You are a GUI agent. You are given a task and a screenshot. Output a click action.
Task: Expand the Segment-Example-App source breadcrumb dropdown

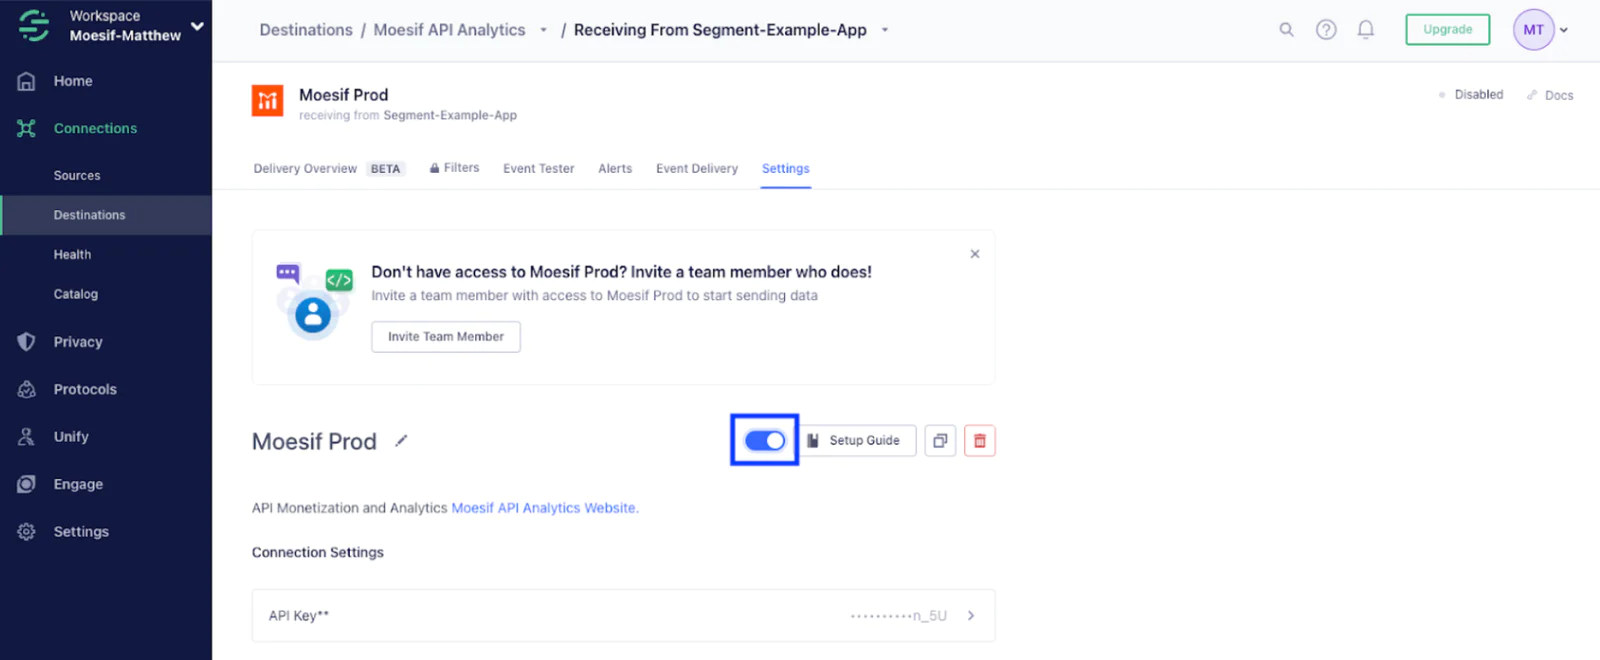coord(885,30)
